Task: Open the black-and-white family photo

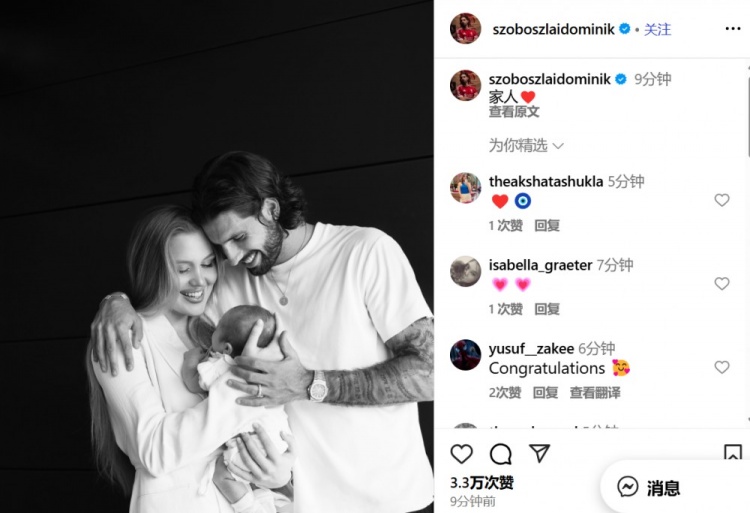Action: click(217, 256)
